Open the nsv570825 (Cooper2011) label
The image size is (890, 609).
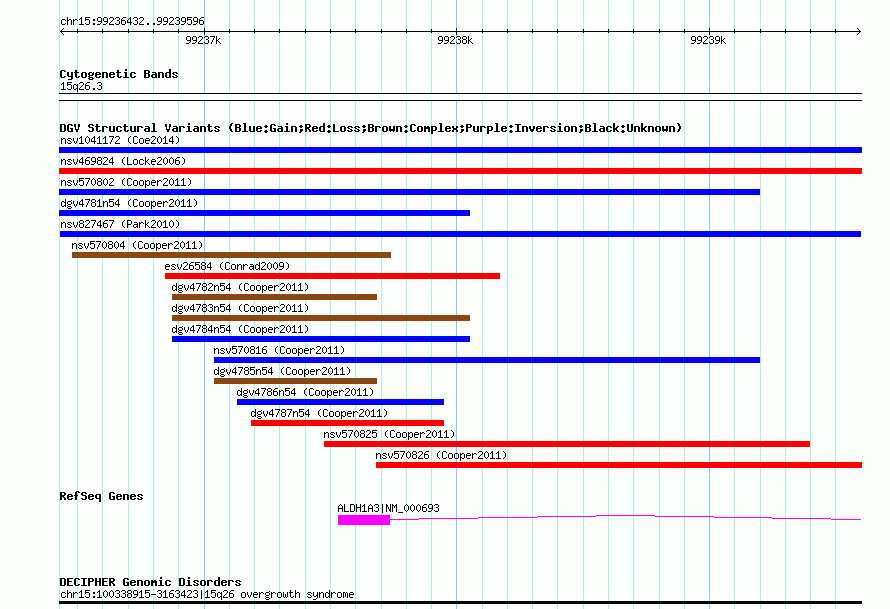[x=389, y=434]
